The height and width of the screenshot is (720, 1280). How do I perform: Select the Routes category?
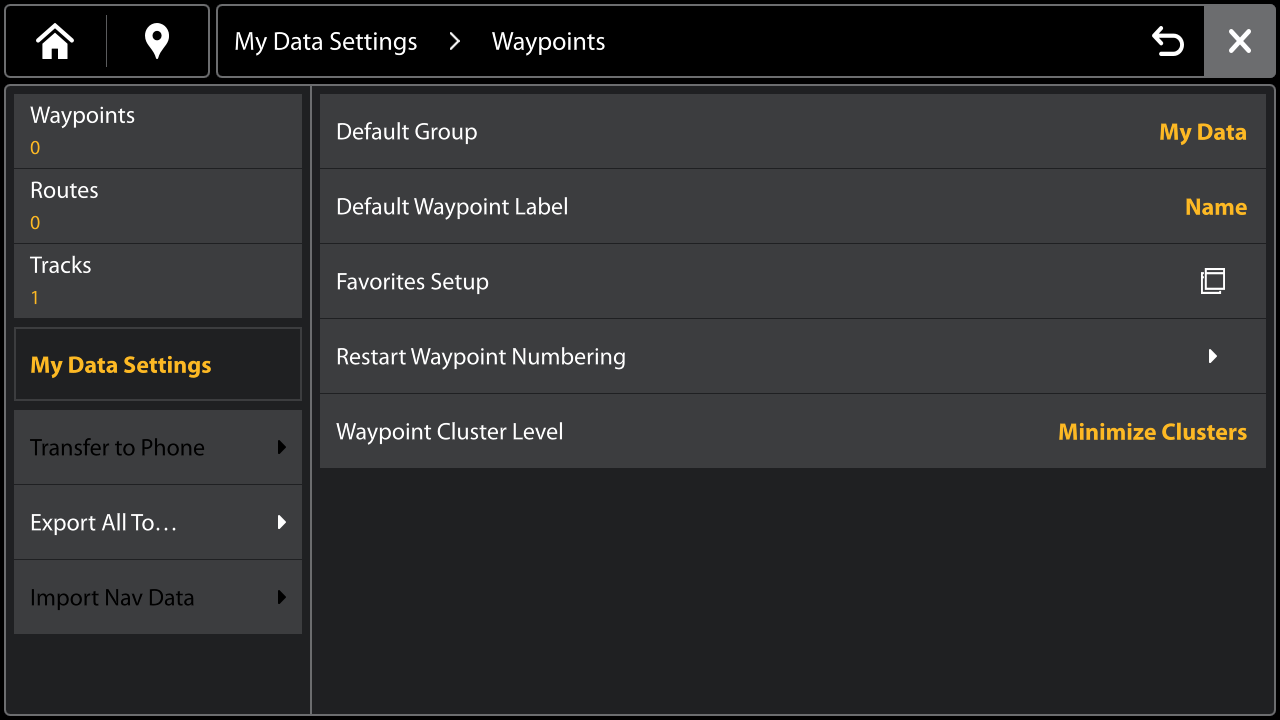pos(157,205)
